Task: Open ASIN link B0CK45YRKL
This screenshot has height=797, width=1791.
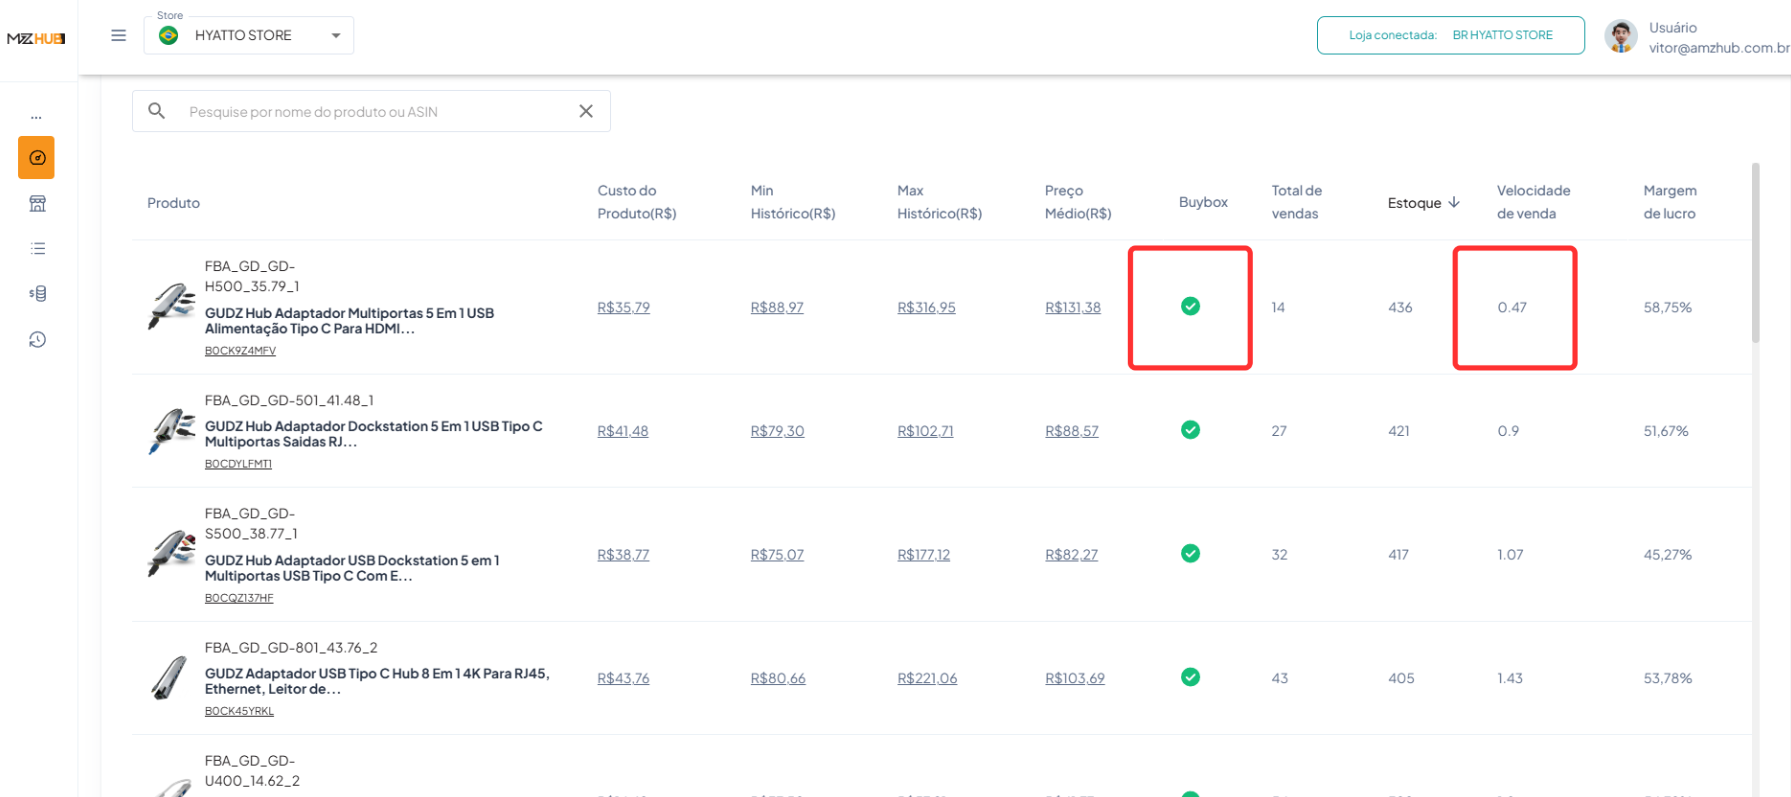Action: (239, 711)
